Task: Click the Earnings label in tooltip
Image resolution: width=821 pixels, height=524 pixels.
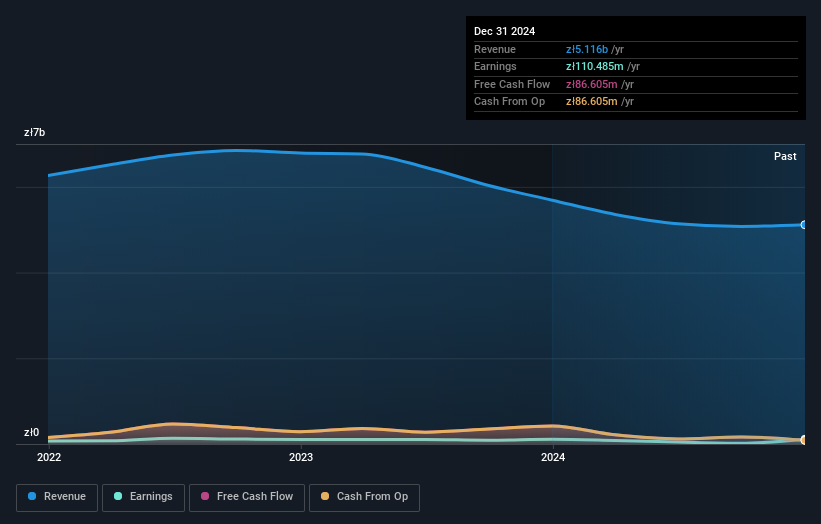Action: coord(495,66)
